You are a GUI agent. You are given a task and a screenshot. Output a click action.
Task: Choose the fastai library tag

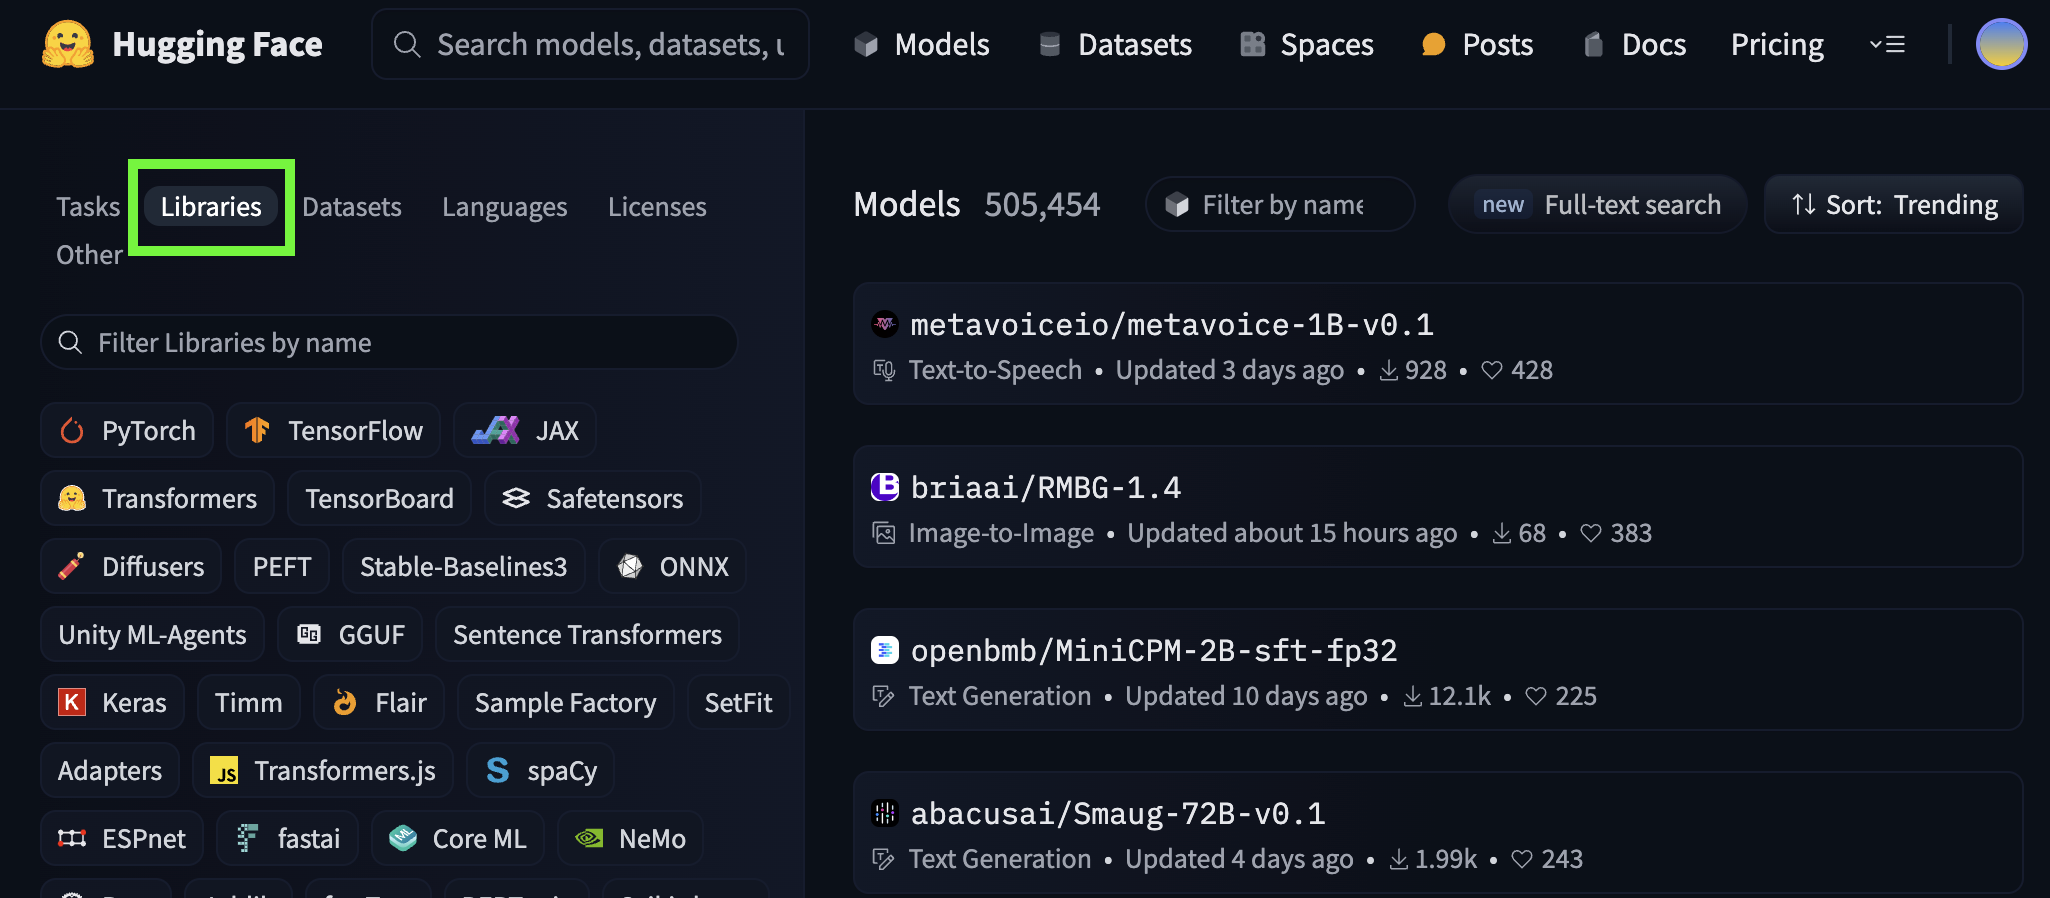pyautogui.click(x=288, y=839)
